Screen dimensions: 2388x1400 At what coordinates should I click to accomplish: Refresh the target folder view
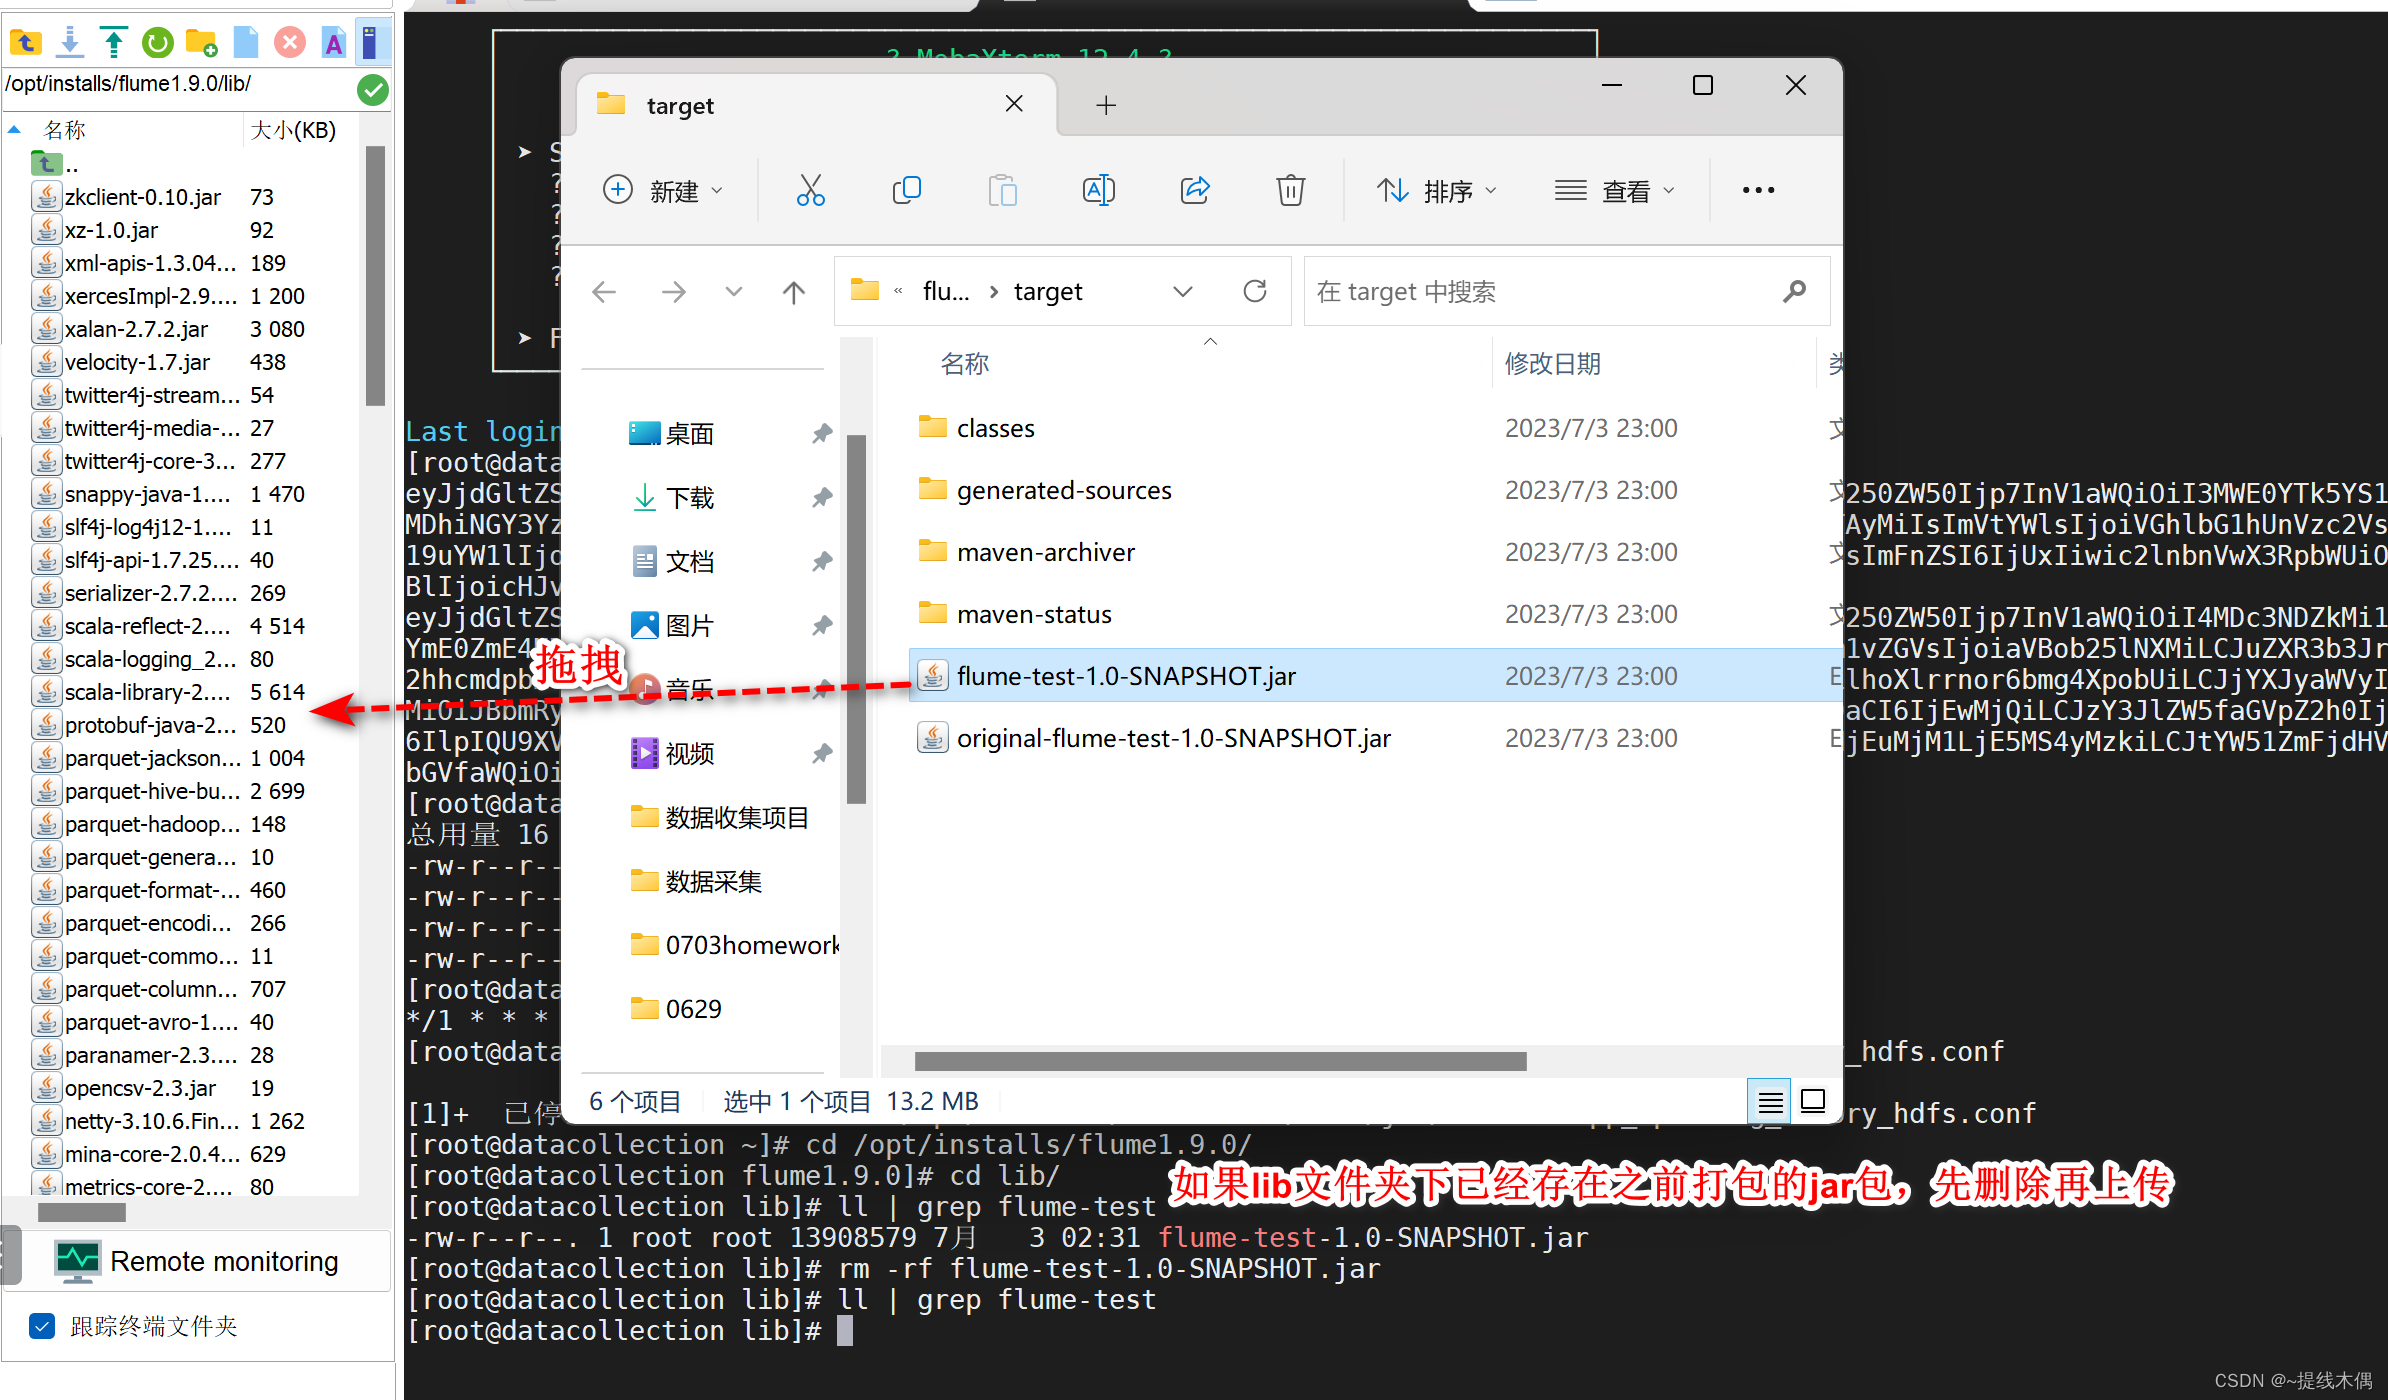1255,292
